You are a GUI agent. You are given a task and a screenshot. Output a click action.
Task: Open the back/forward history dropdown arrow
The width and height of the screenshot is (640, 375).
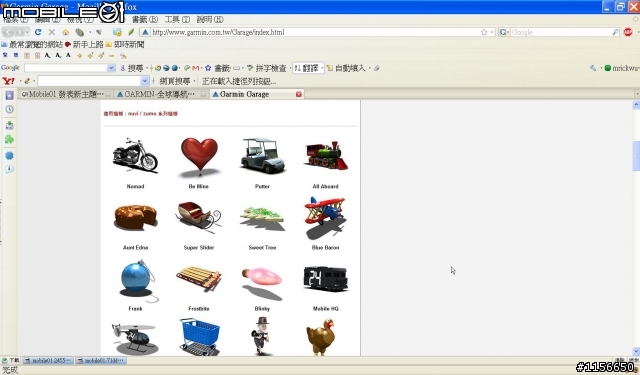27,32
